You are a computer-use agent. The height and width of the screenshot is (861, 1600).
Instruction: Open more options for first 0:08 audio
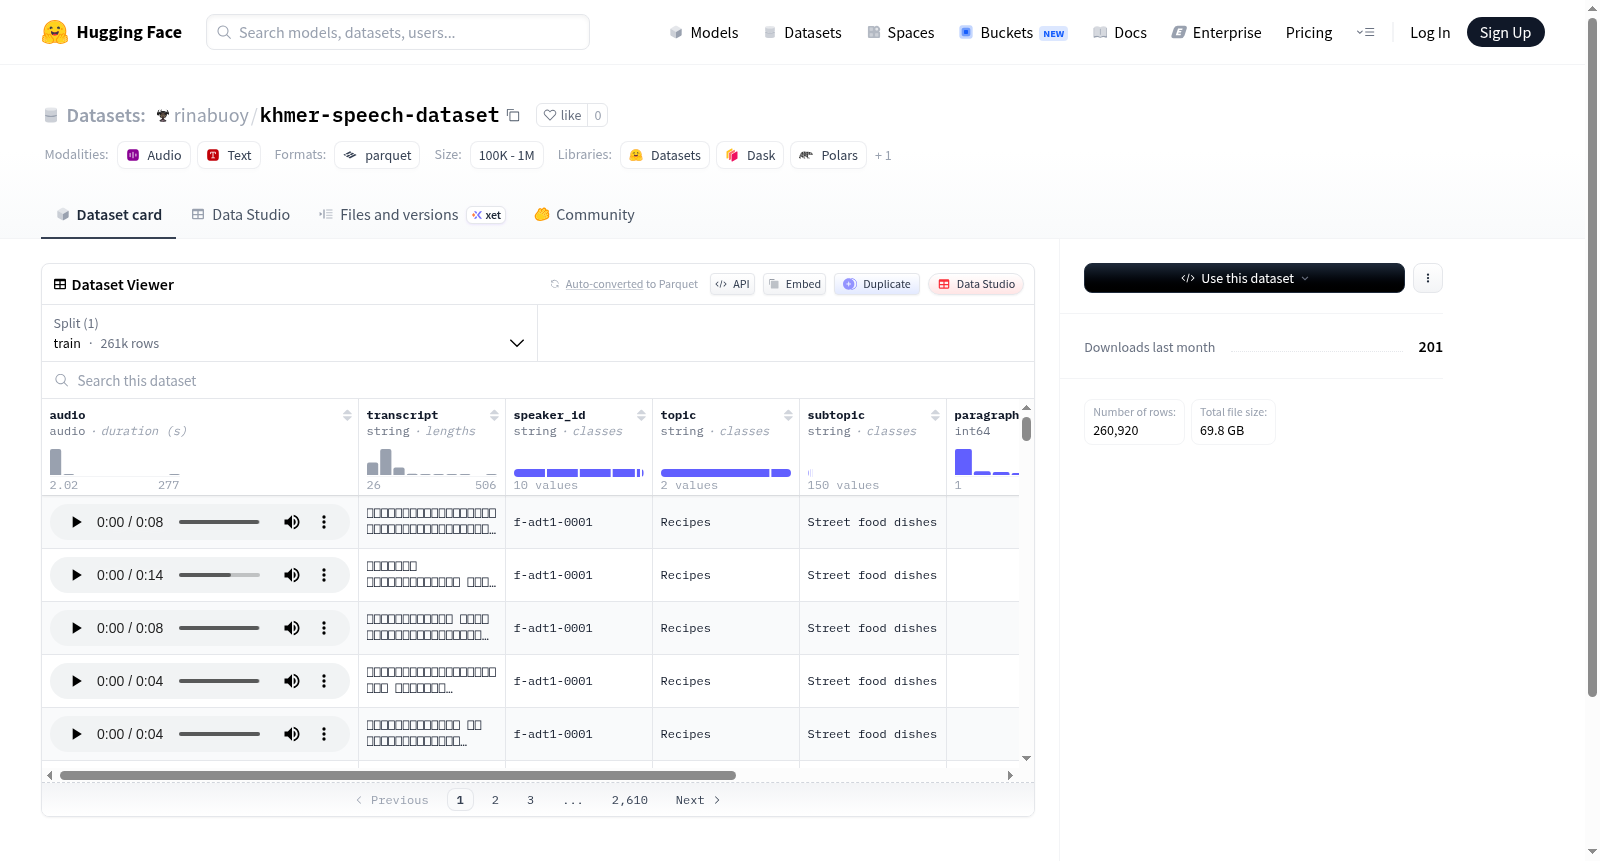pyautogui.click(x=324, y=522)
